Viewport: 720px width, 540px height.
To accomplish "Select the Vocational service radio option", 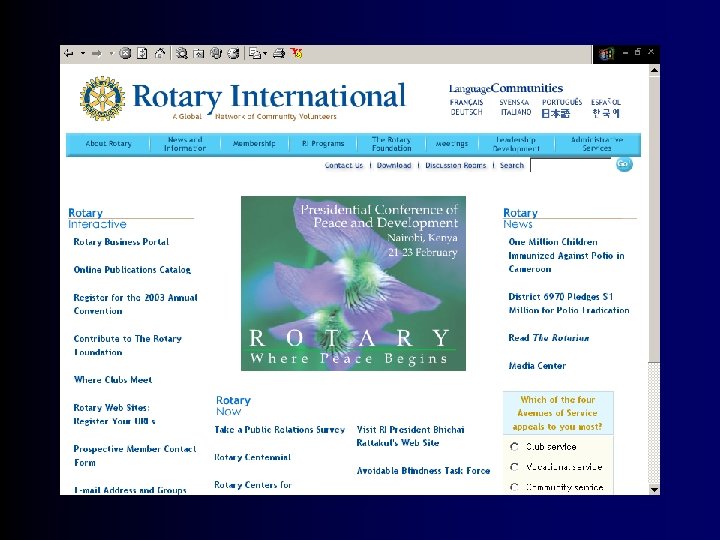I will (x=514, y=467).
